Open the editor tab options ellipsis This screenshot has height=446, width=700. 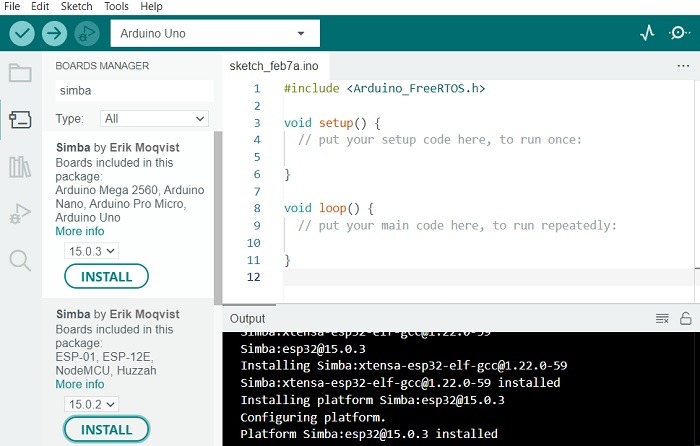683,66
